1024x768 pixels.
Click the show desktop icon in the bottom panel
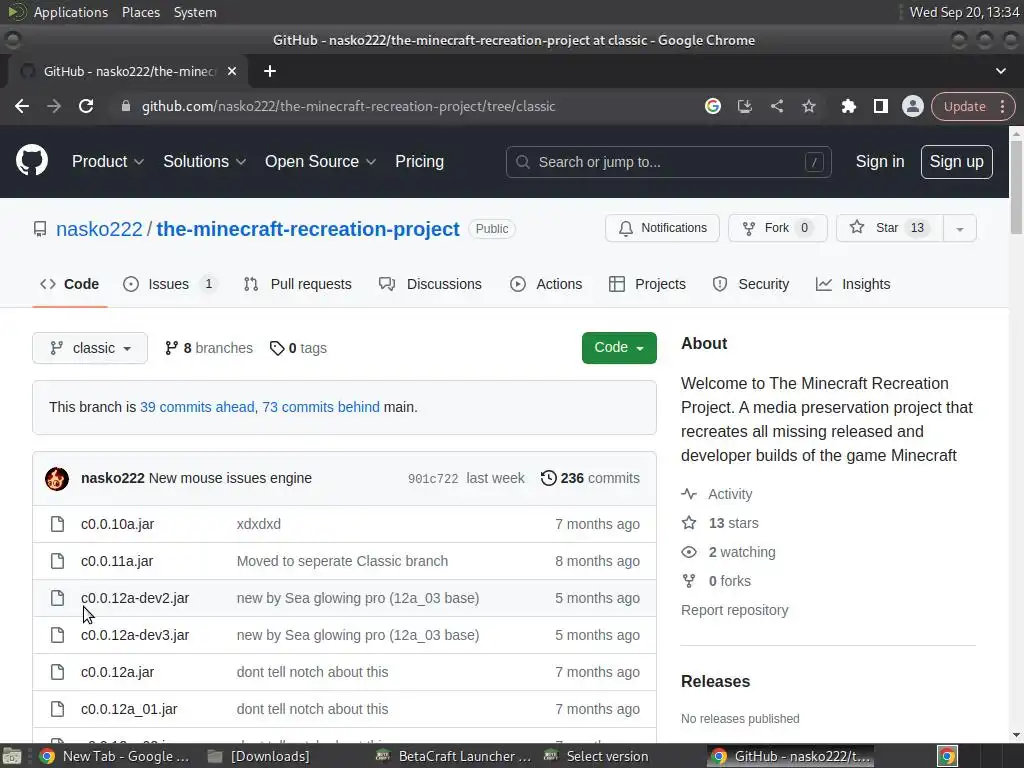(x=12, y=756)
